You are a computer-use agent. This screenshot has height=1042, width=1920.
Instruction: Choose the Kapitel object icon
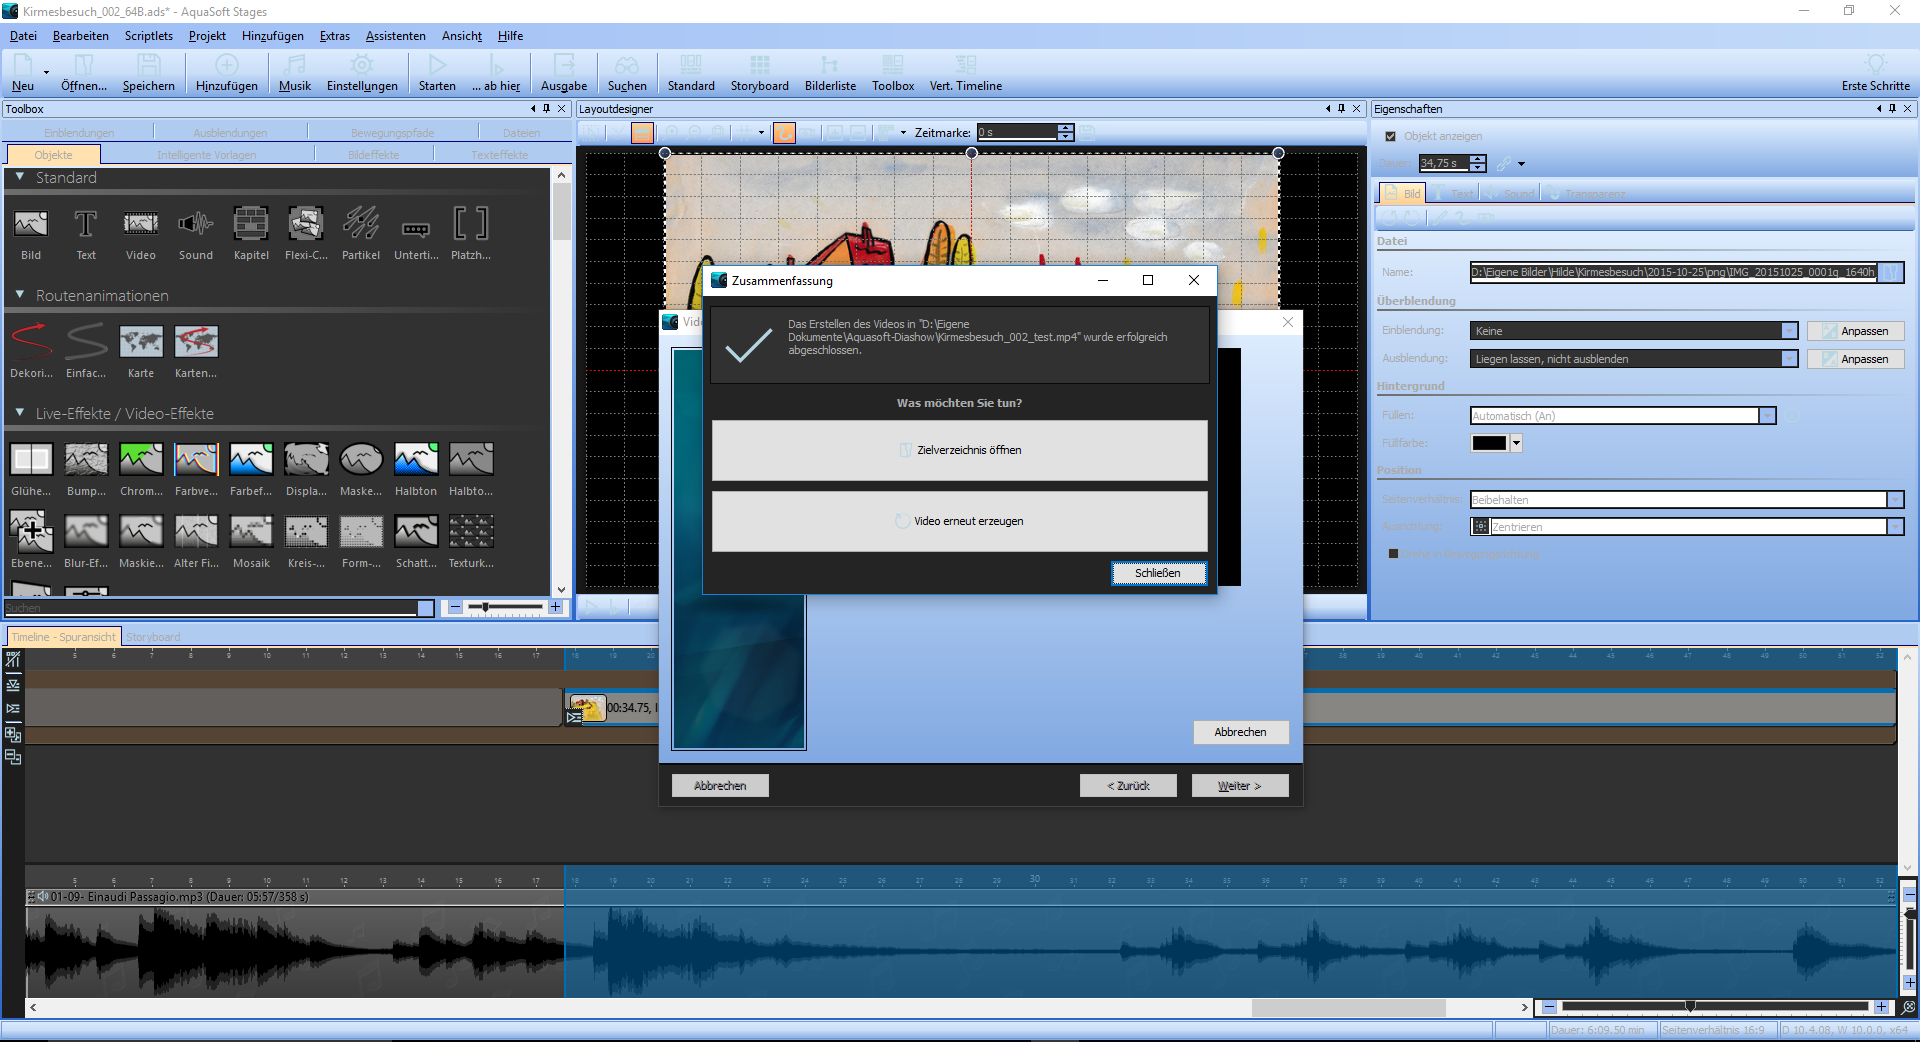click(x=250, y=225)
